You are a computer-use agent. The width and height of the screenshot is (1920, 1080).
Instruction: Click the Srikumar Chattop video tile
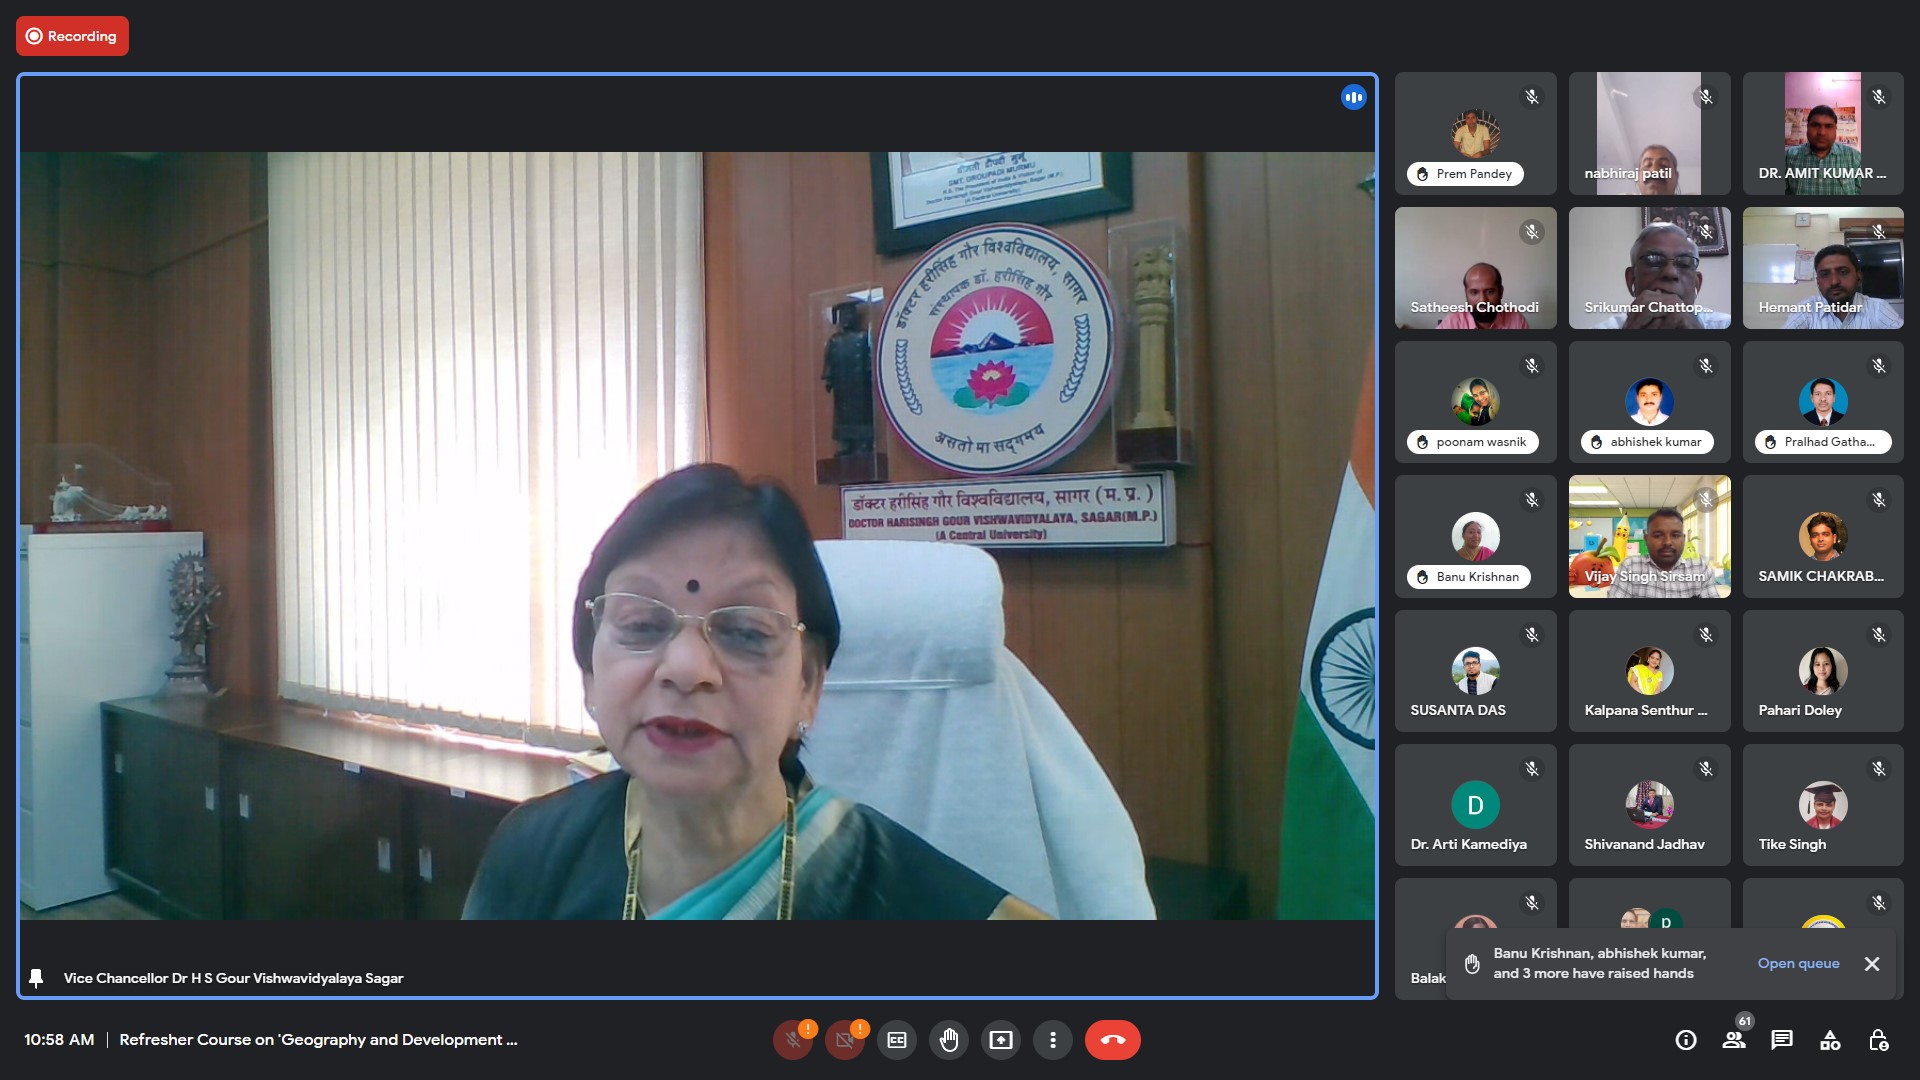click(1649, 267)
